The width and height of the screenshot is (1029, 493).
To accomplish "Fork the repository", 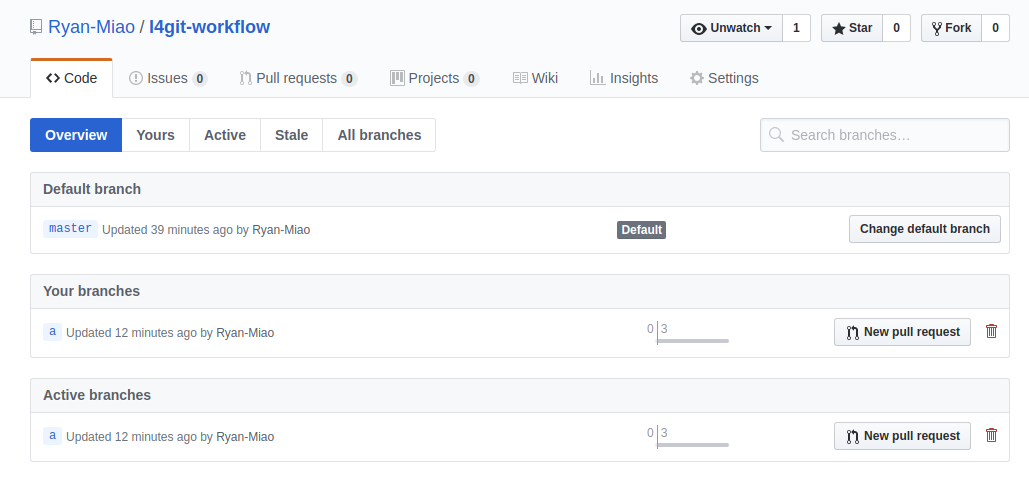I will (952, 28).
